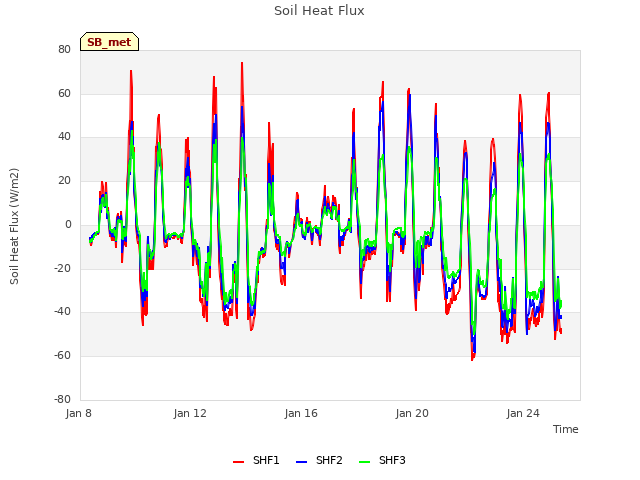
Task: Click the green SHF3 legend color marker
Action: (x=364, y=462)
